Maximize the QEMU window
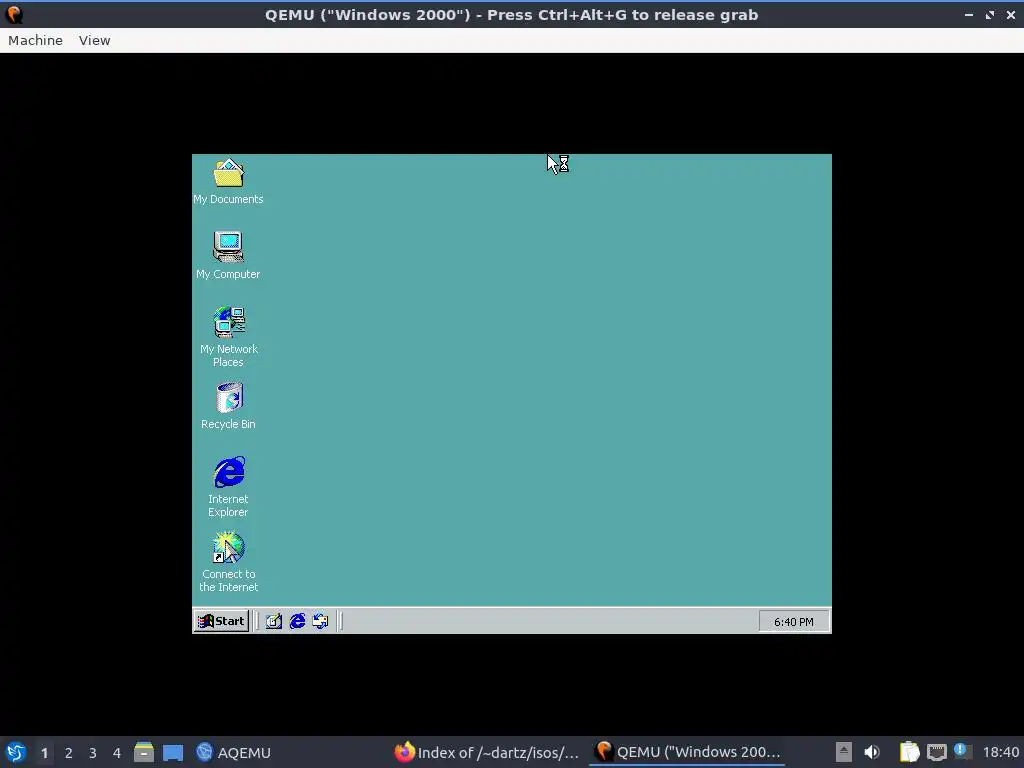This screenshot has height=768, width=1024. [x=990, y=14]
